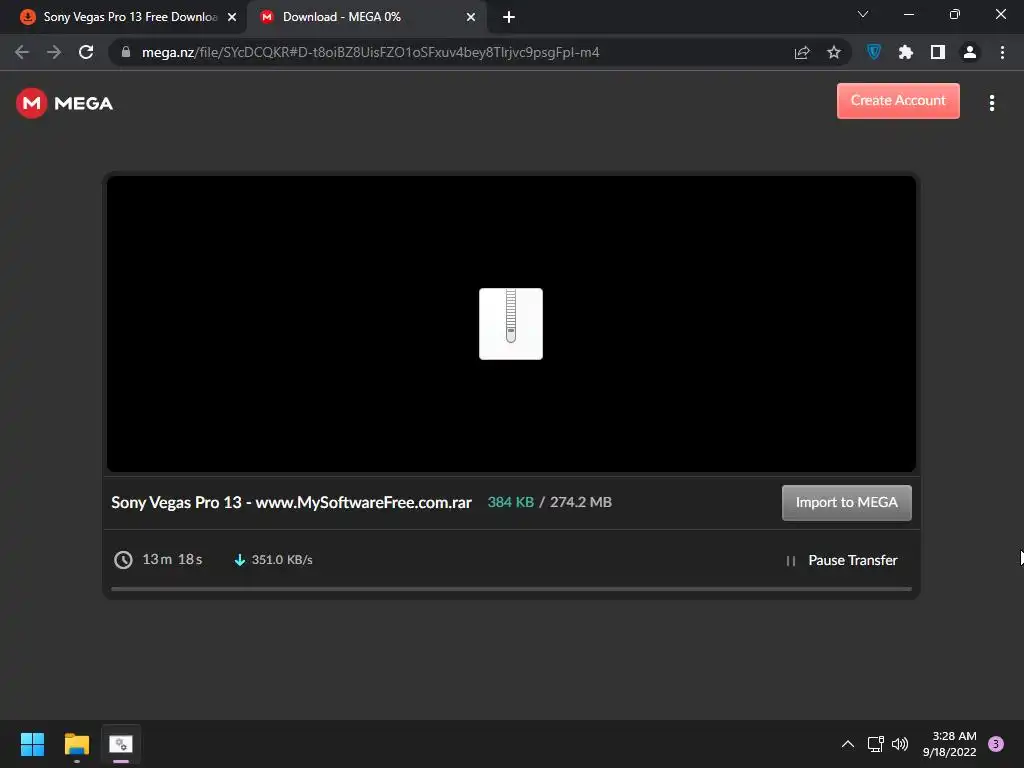Open the clock showing 3:28 AM
This screenshot has height=768, width=1024.
tap(949, 744)
